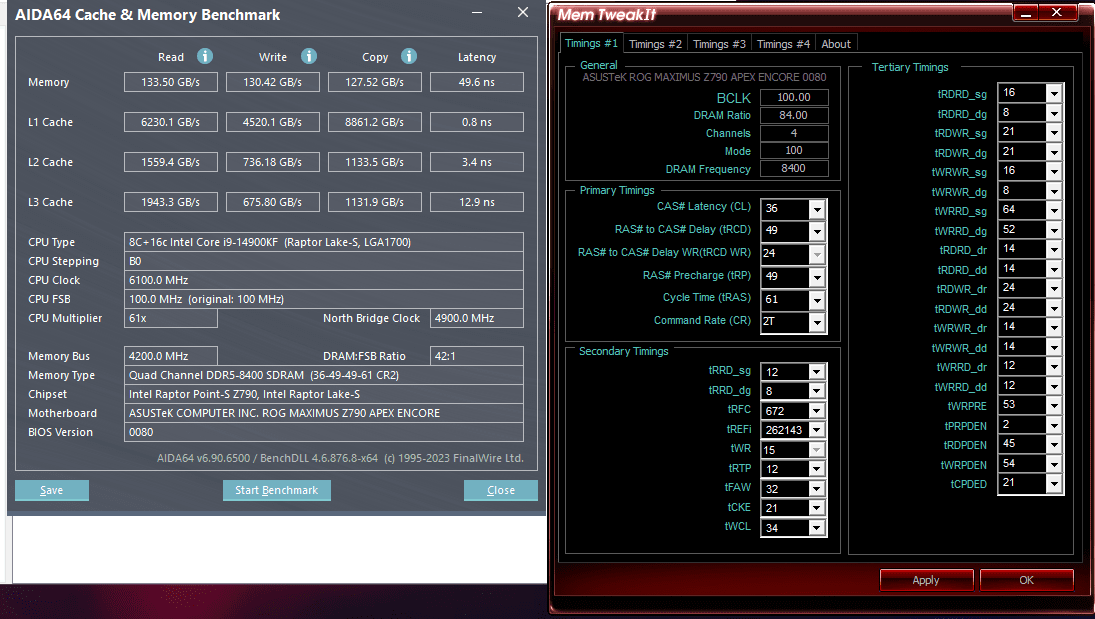Screen dimensions: 1095x619
Task: Click the CPU Type field text
Action: (324, 242)
